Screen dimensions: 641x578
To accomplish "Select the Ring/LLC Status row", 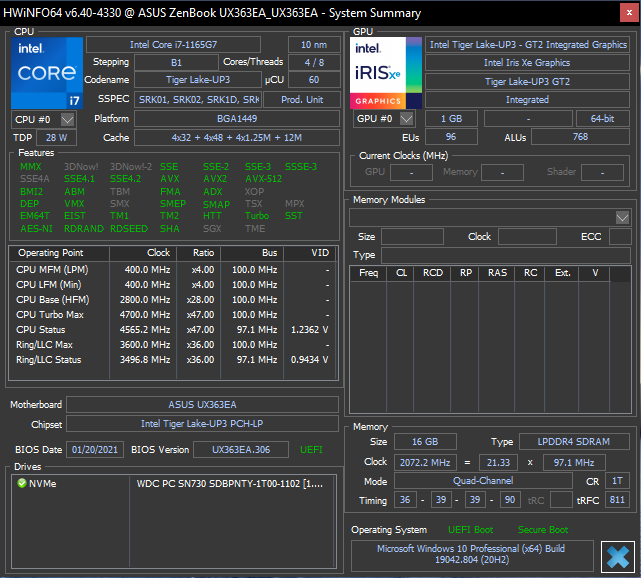I will [173, 360].
